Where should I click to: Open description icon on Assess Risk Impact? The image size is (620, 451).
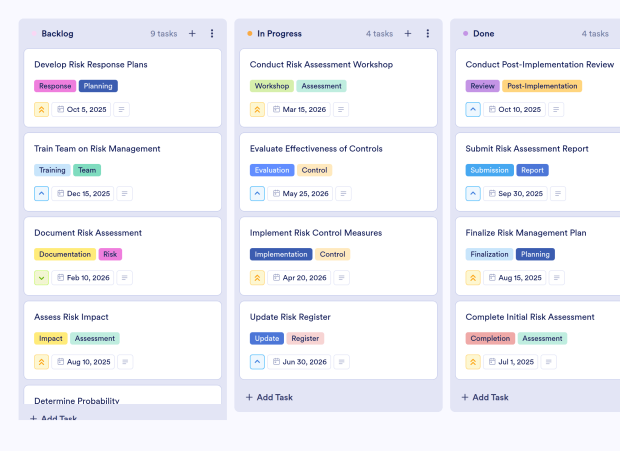coord(125,362)
